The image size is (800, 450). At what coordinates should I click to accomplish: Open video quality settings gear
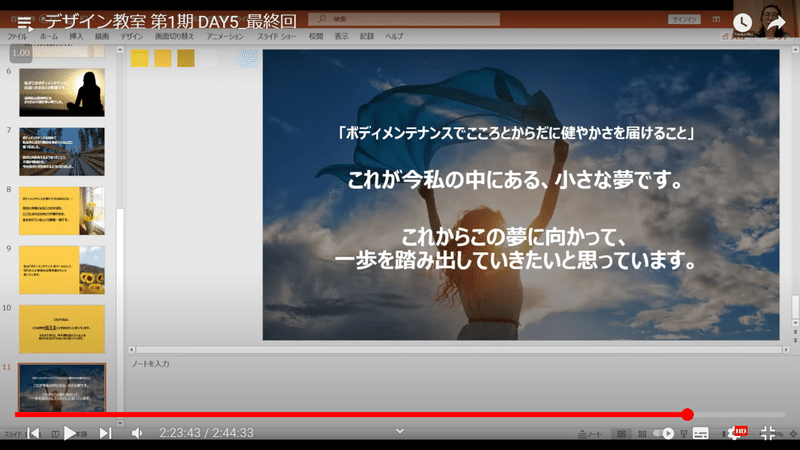click(735, 433)
